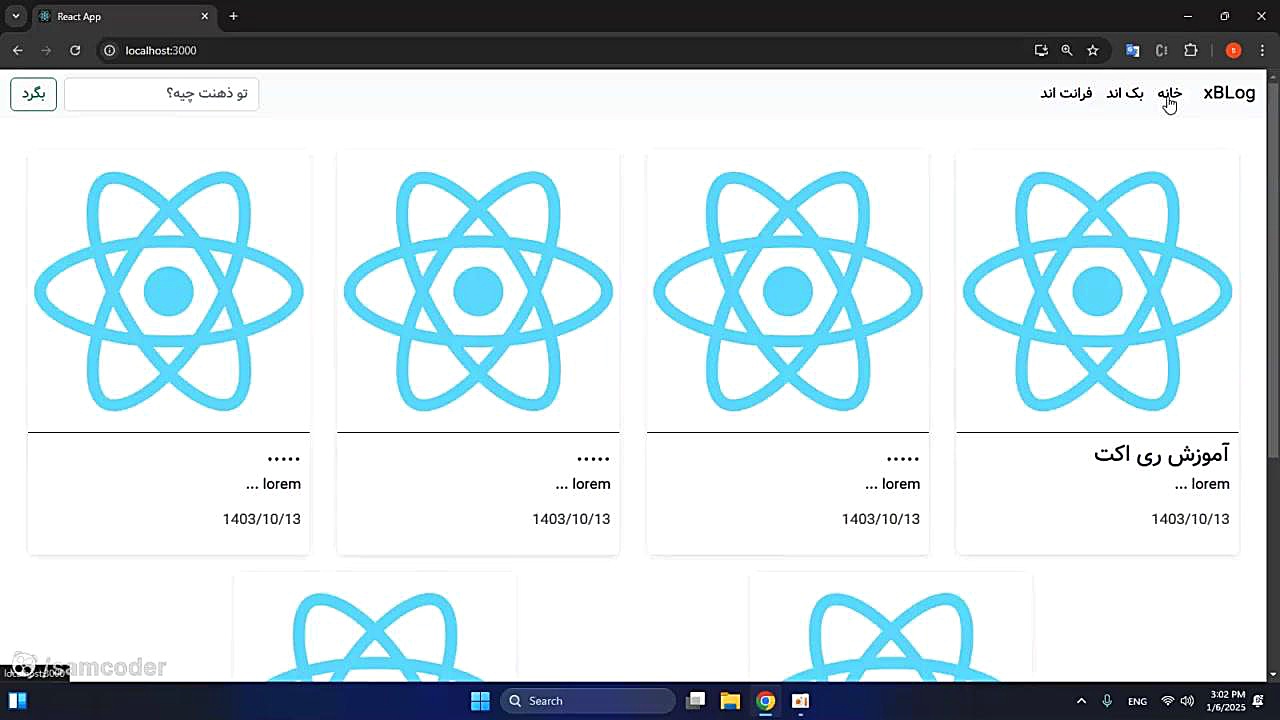The image size is (1280, 720).
Task: Select the React App tab
Action: pos(123,16)
